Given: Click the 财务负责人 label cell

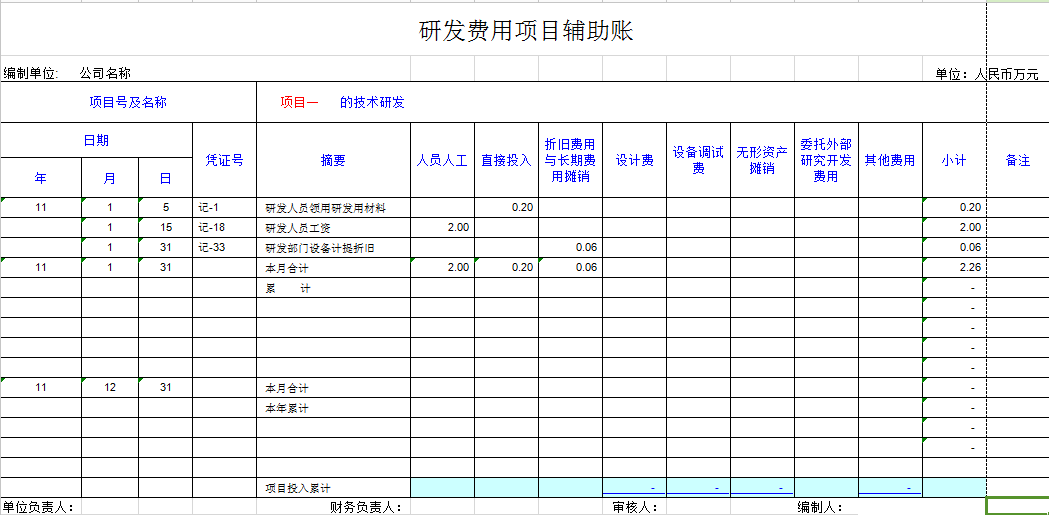Looking at the screenshot, I should (x=366, y=507).
